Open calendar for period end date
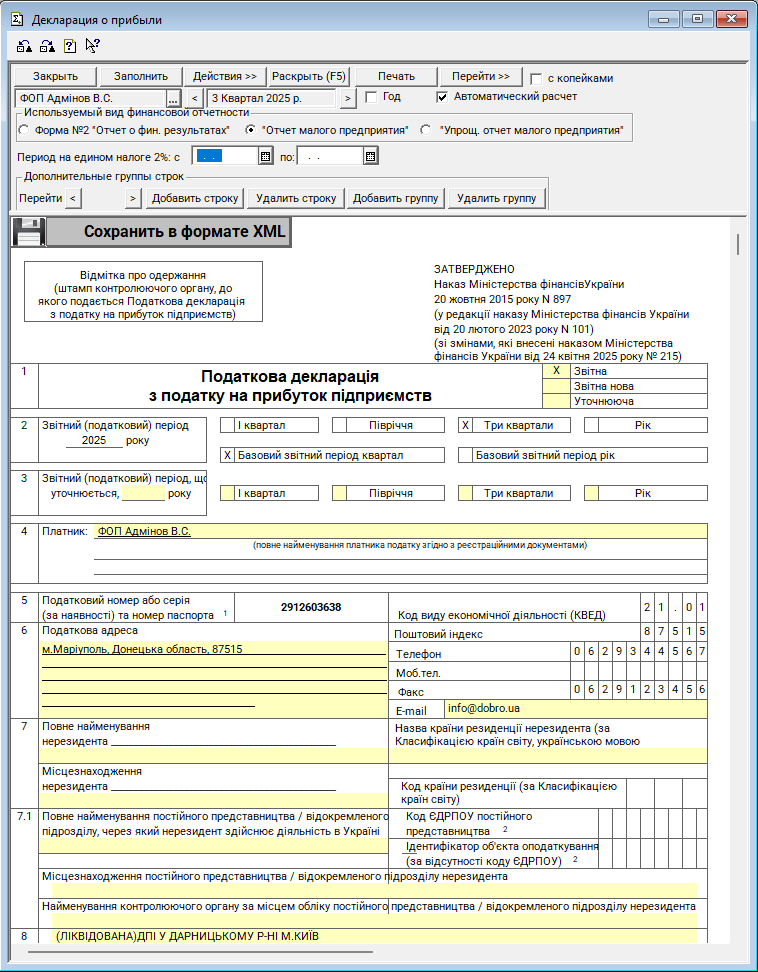 (x=370, y=156)
